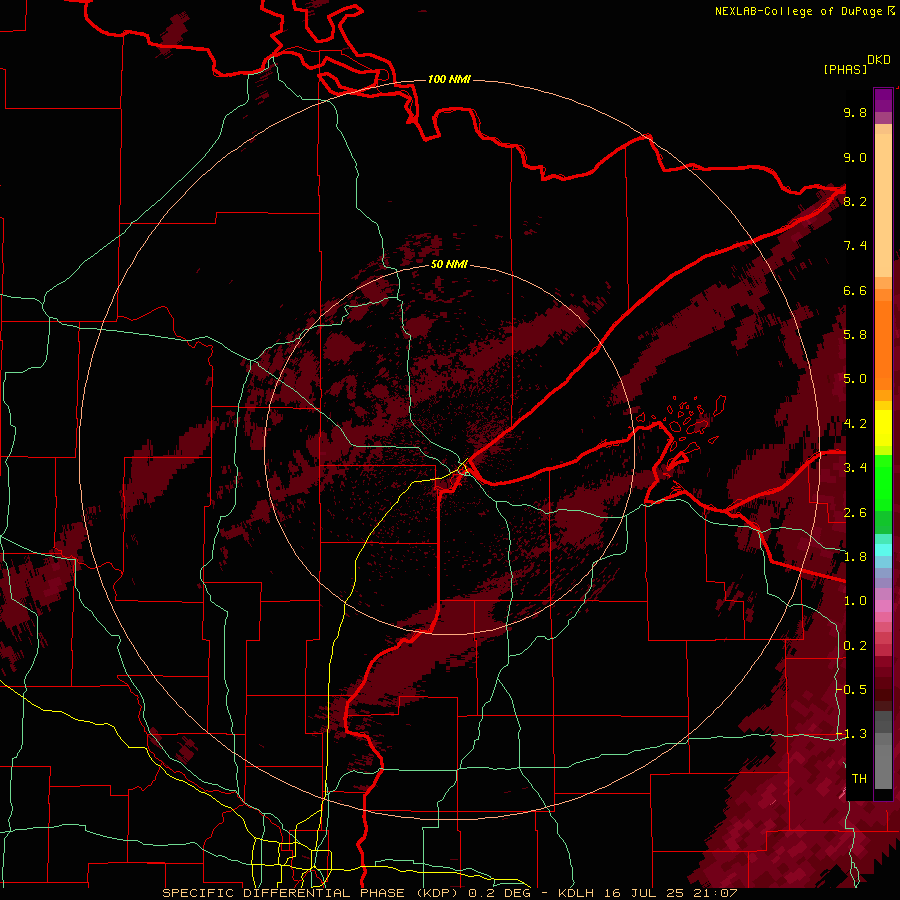
Task: Click the KDLH 16 JUL 25 21:07 timestamp
Action: coord(647,893)
